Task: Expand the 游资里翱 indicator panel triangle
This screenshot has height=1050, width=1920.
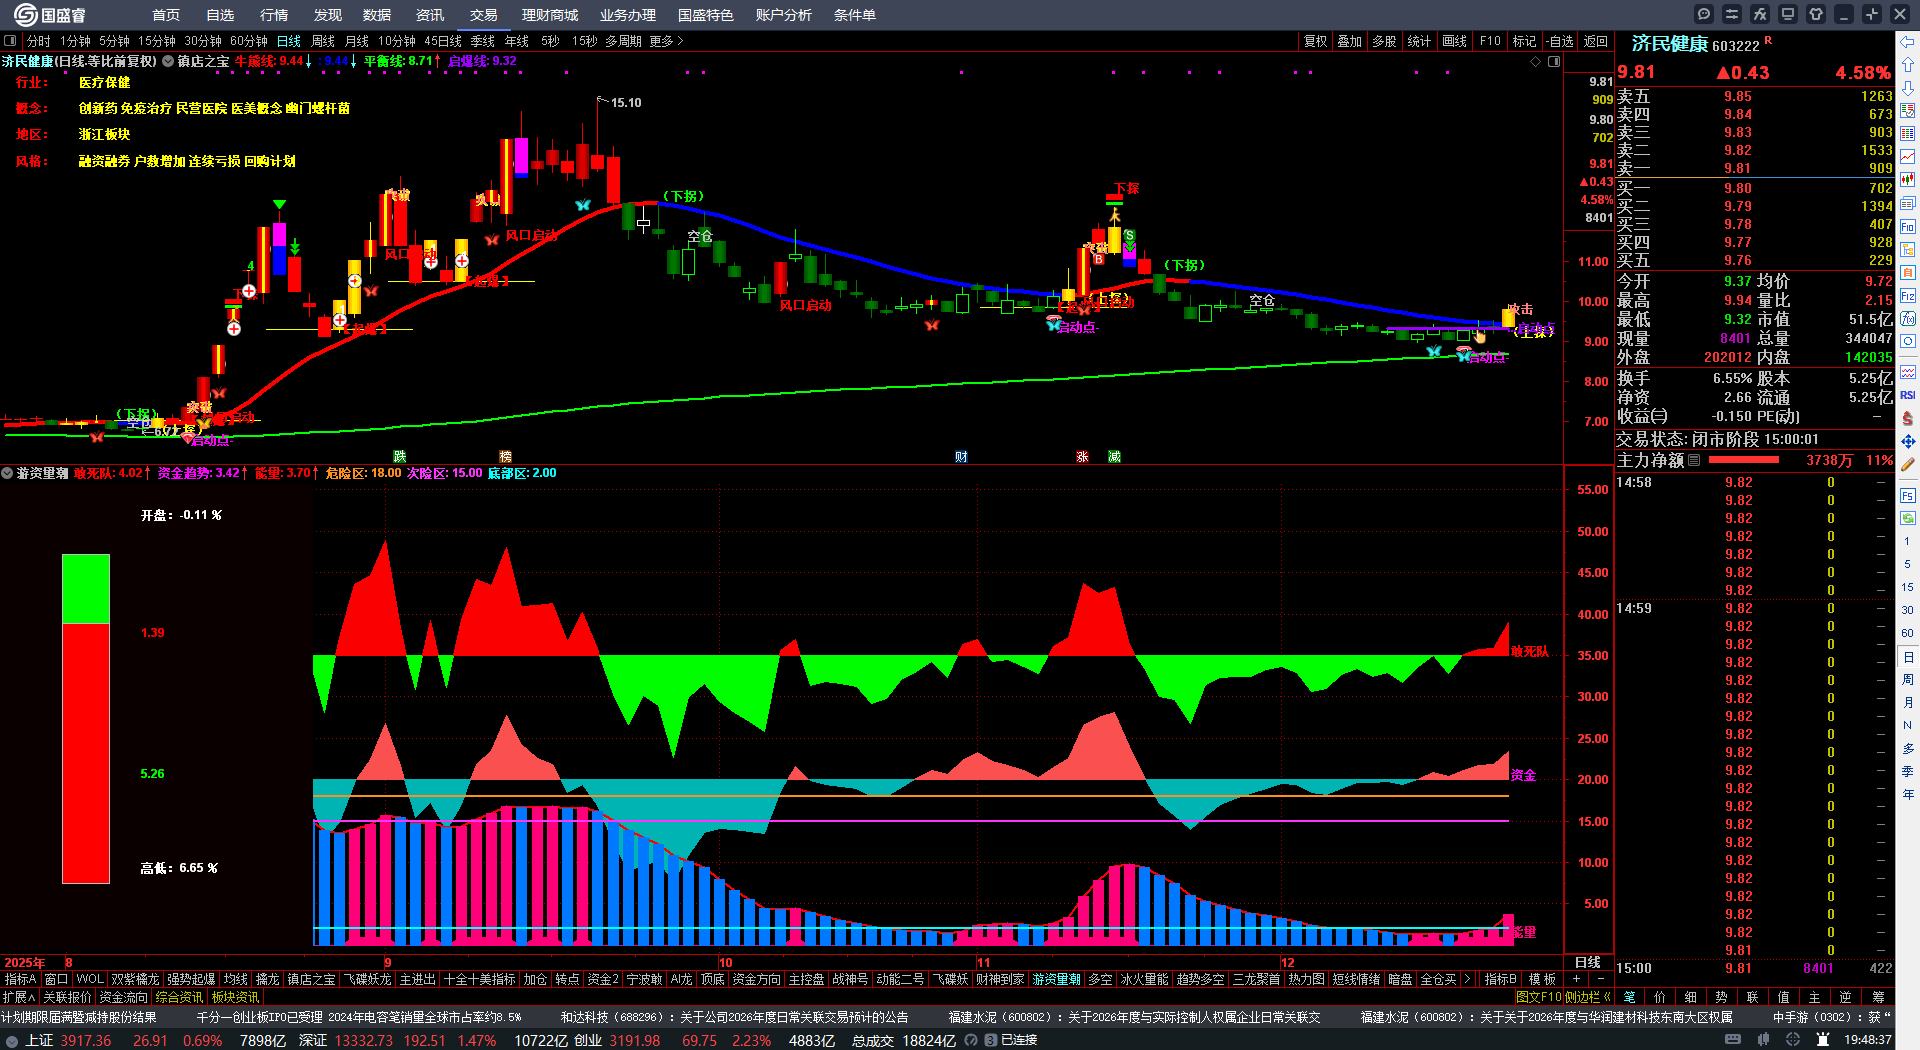Action: click(x=7, y=473)
